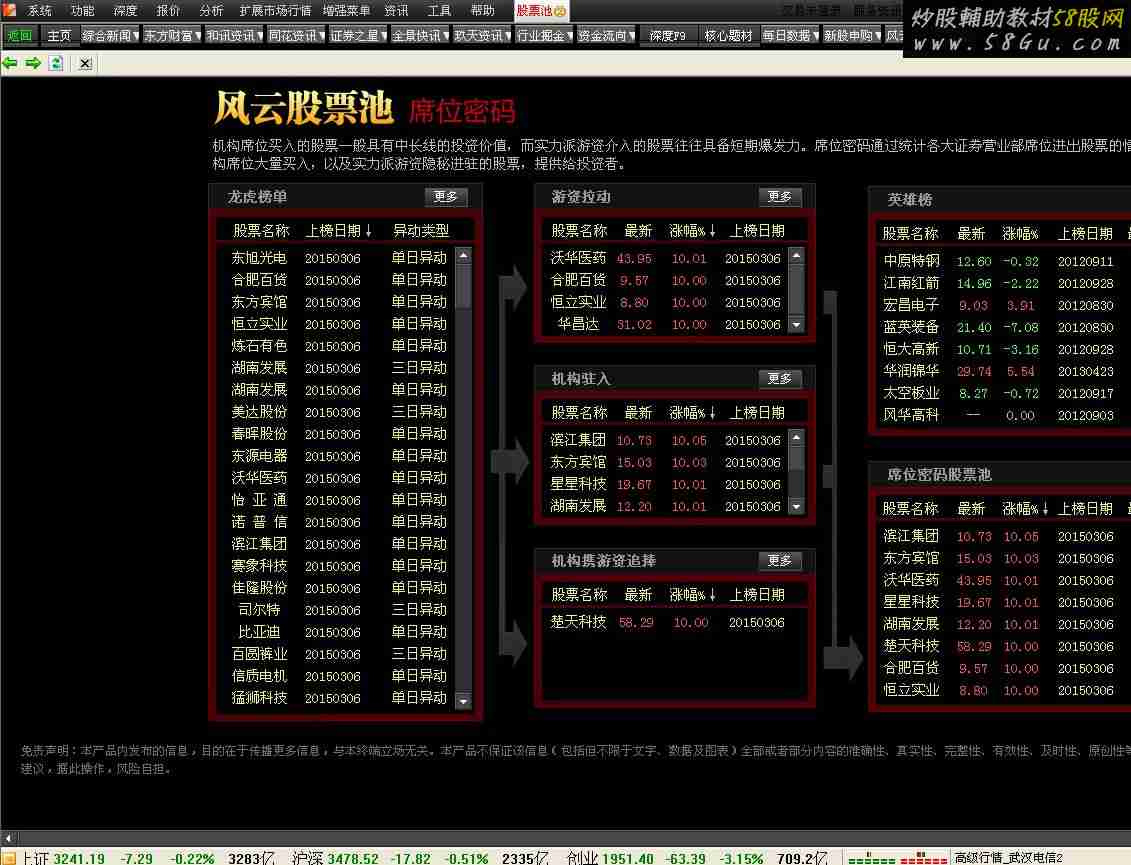Click the down arrow in 游资拉动 list
This screenshot has width=1131, height=865.
click(796, 325)
